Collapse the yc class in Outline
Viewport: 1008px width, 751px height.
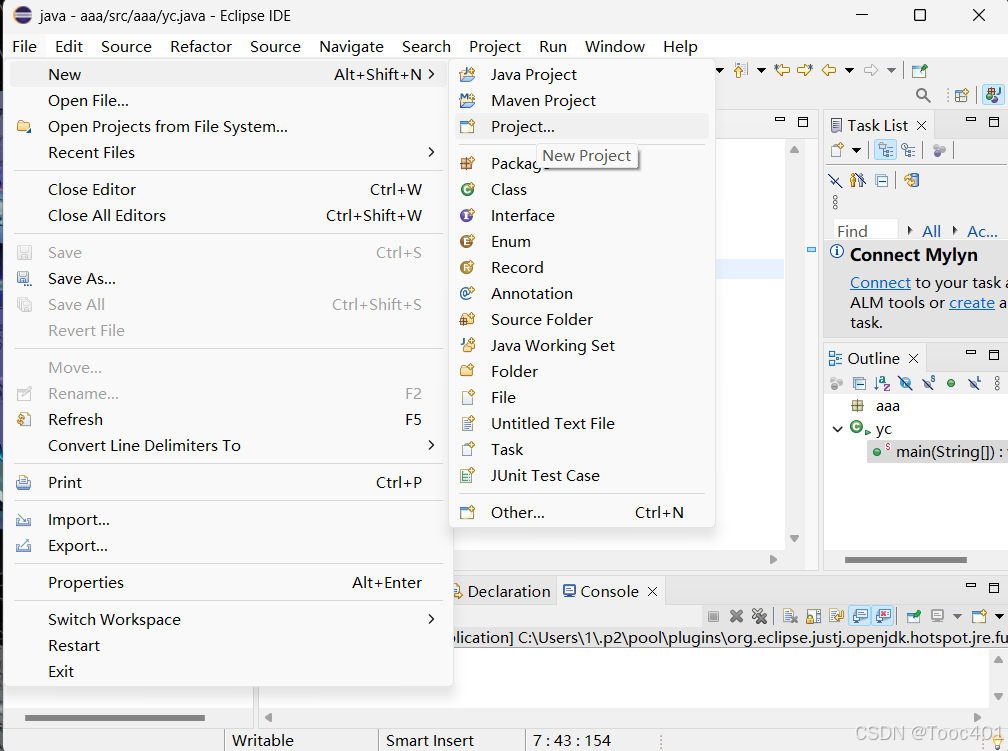click(837, 429)
